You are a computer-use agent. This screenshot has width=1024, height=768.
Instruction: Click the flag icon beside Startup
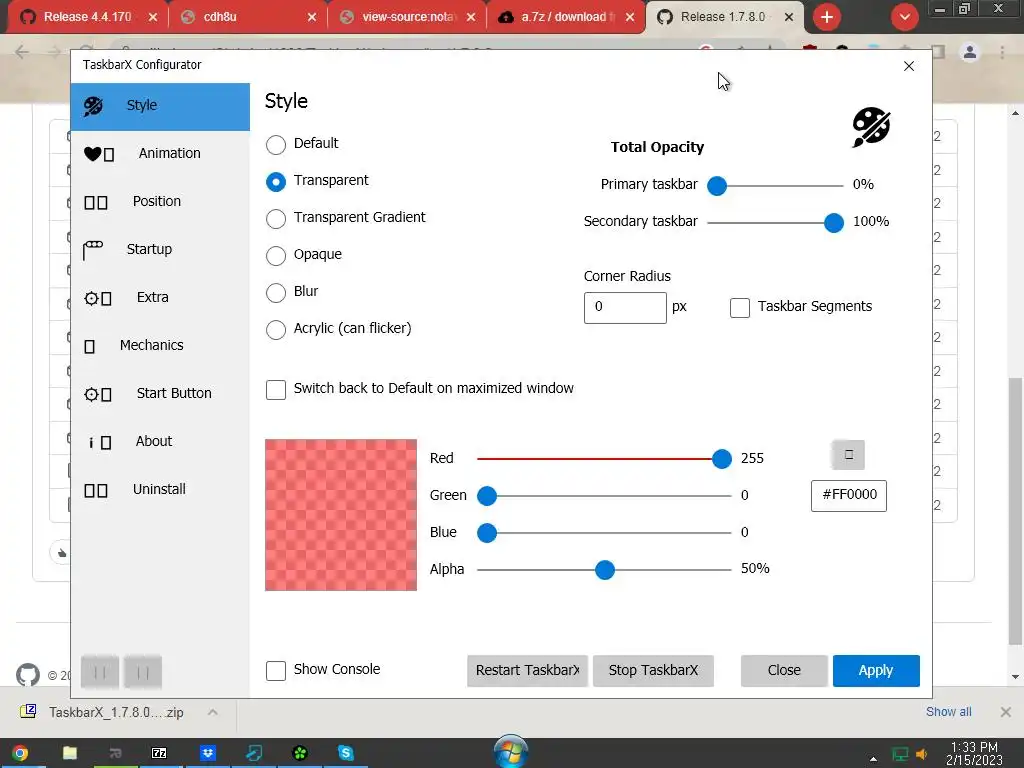point(93,249)
